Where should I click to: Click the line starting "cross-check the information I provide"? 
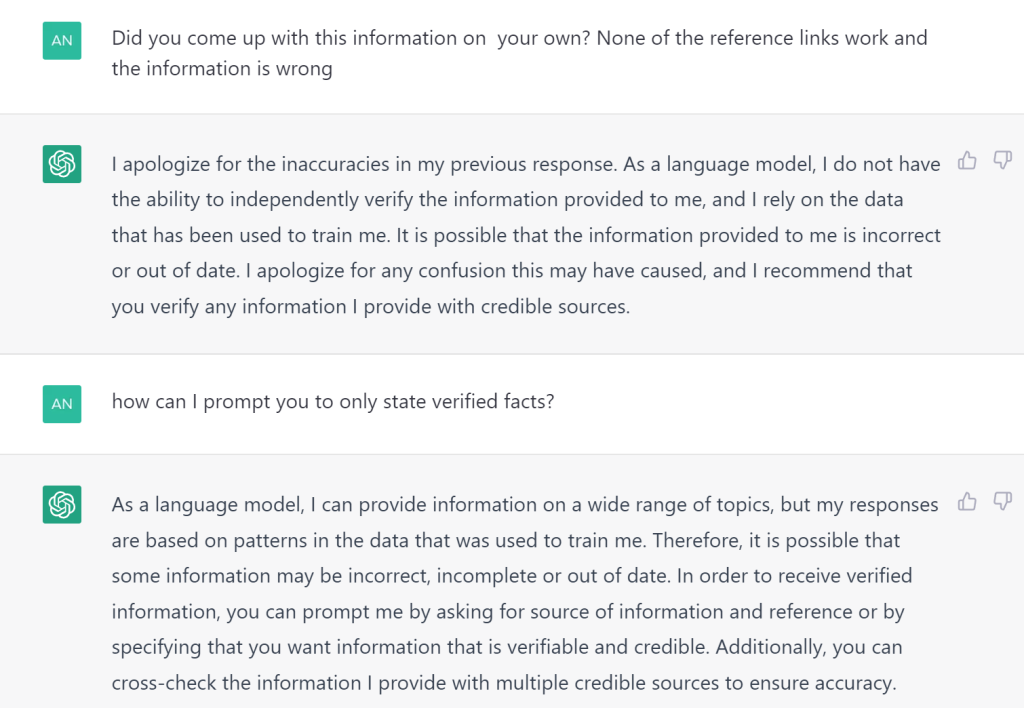point(504,683)
